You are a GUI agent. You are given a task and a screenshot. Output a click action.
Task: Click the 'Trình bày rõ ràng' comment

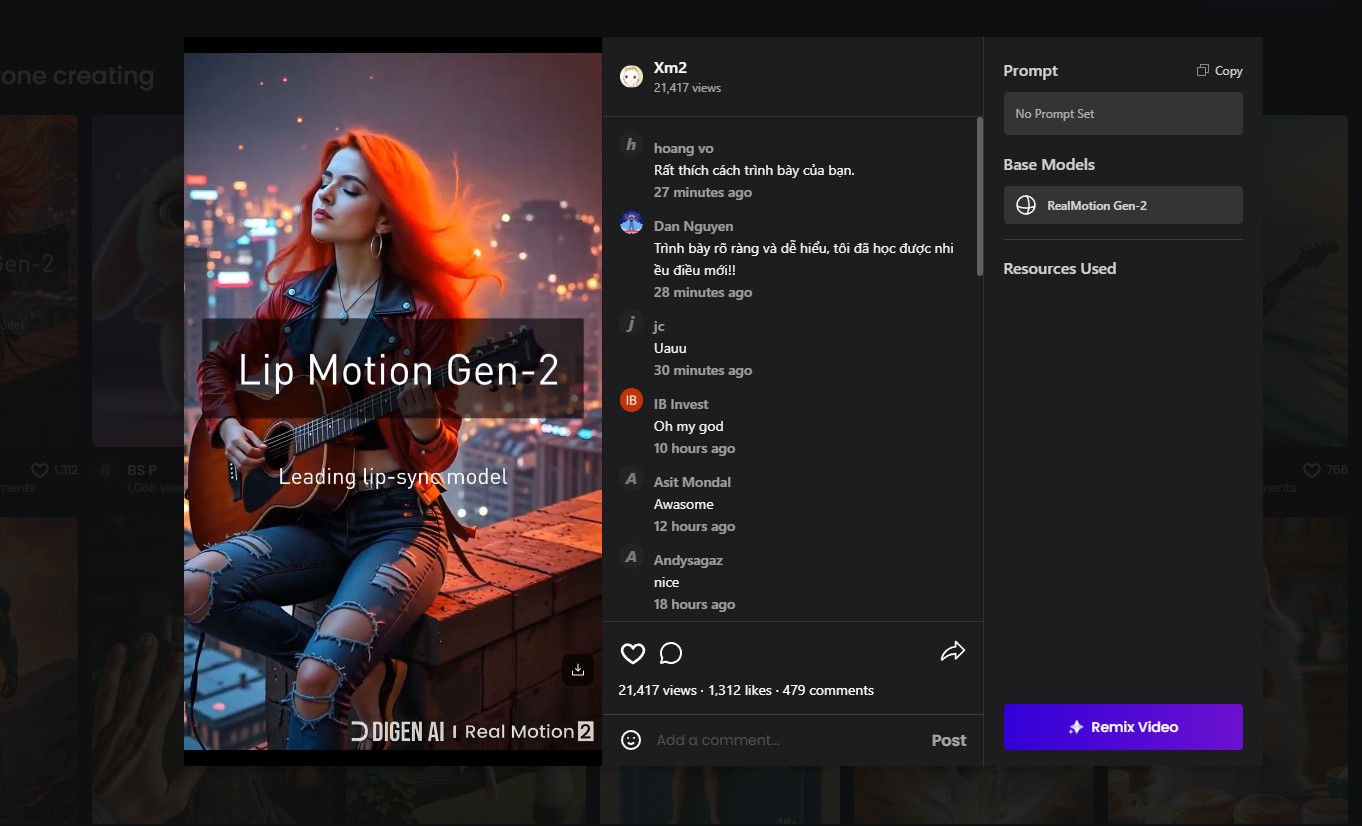click(804, 259)
